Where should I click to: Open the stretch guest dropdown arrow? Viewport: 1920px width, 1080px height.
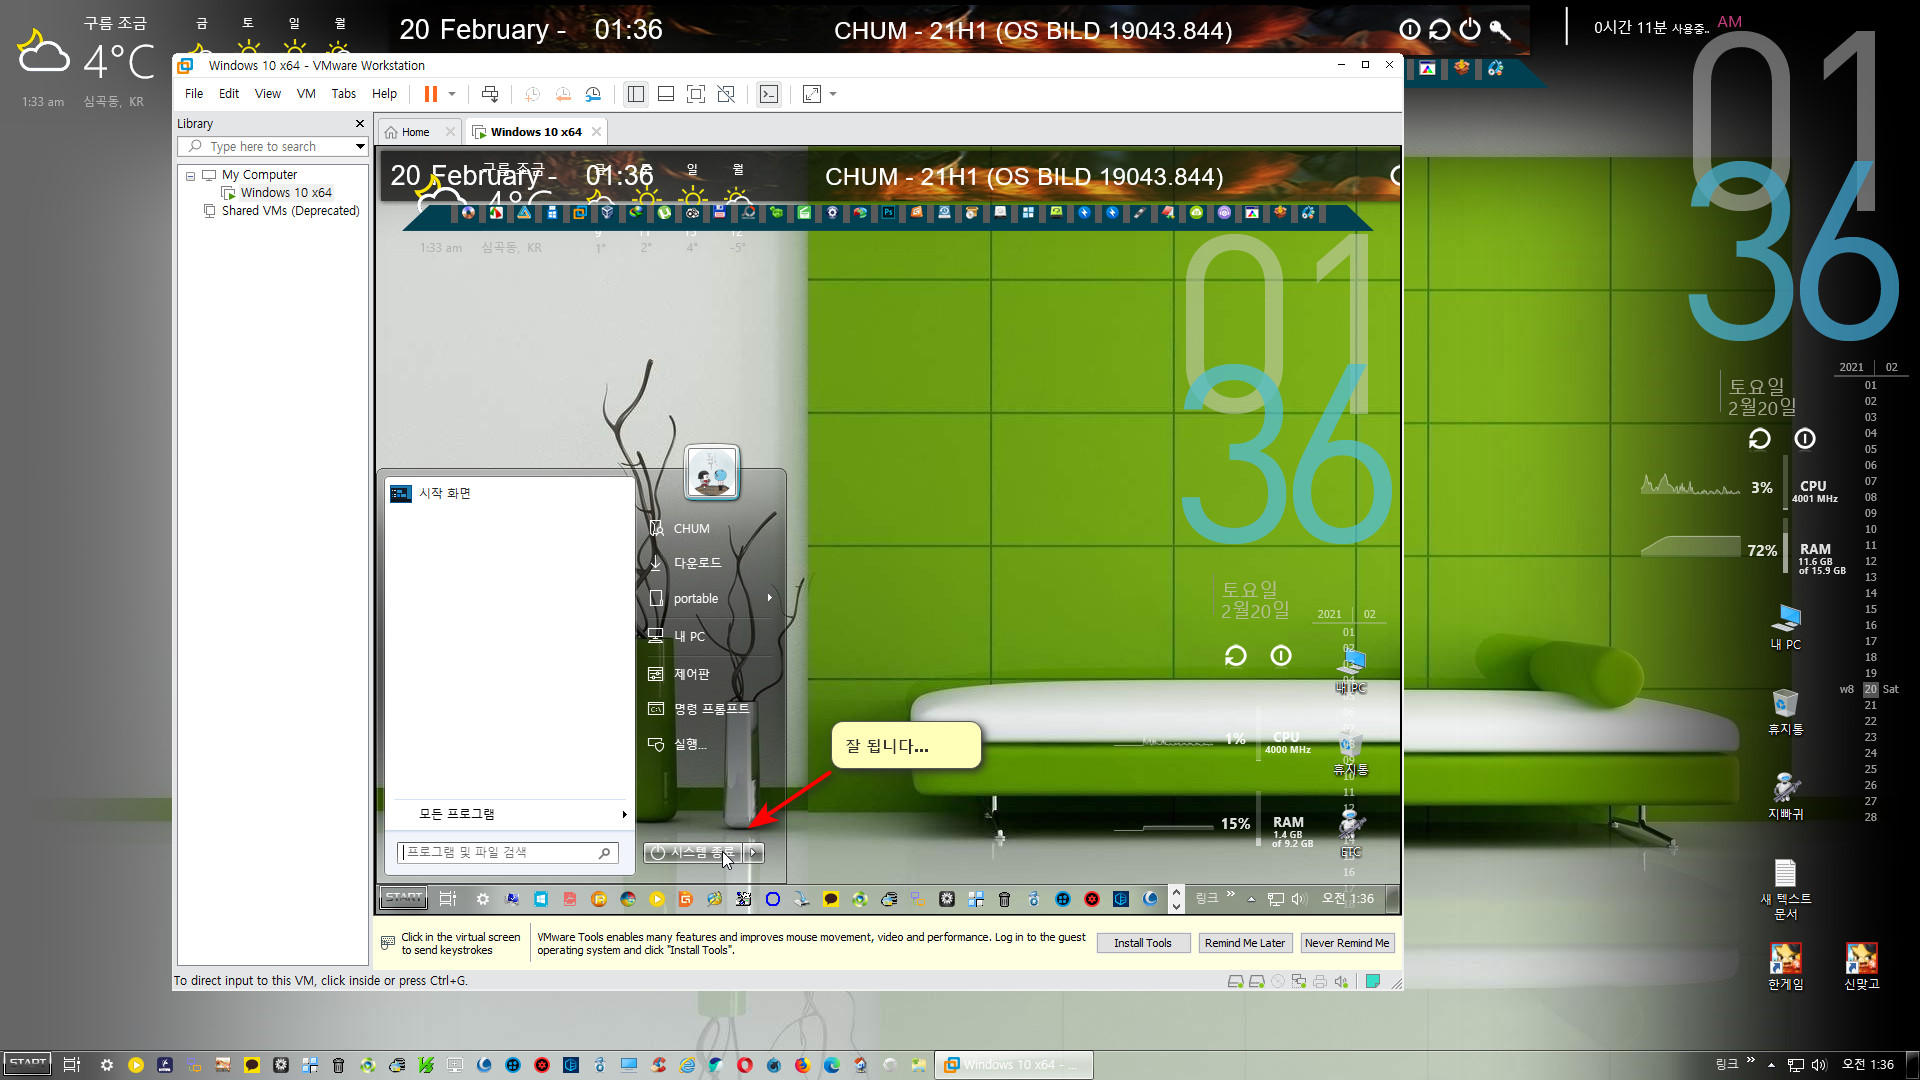pos(833,94)
